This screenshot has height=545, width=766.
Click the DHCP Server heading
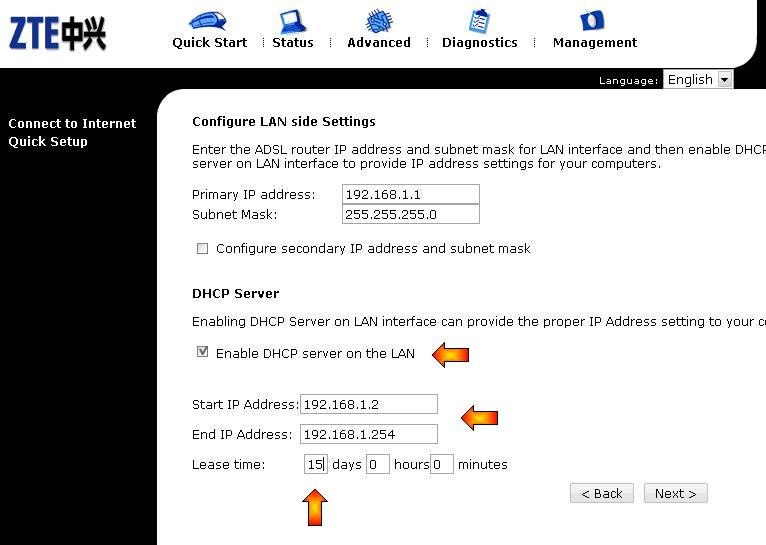coord(235,293)
